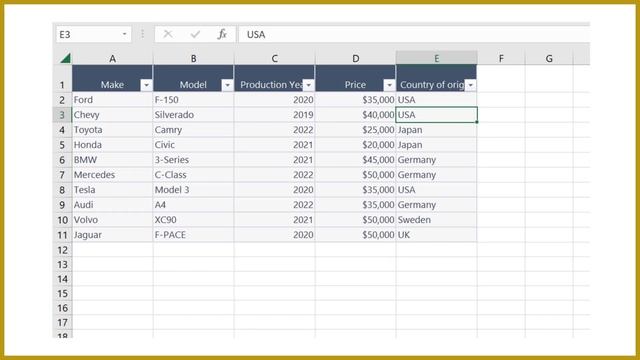Viewport: 640px width, 360px height.
Task: Select the $20,000 price cell
Action: 356,145
